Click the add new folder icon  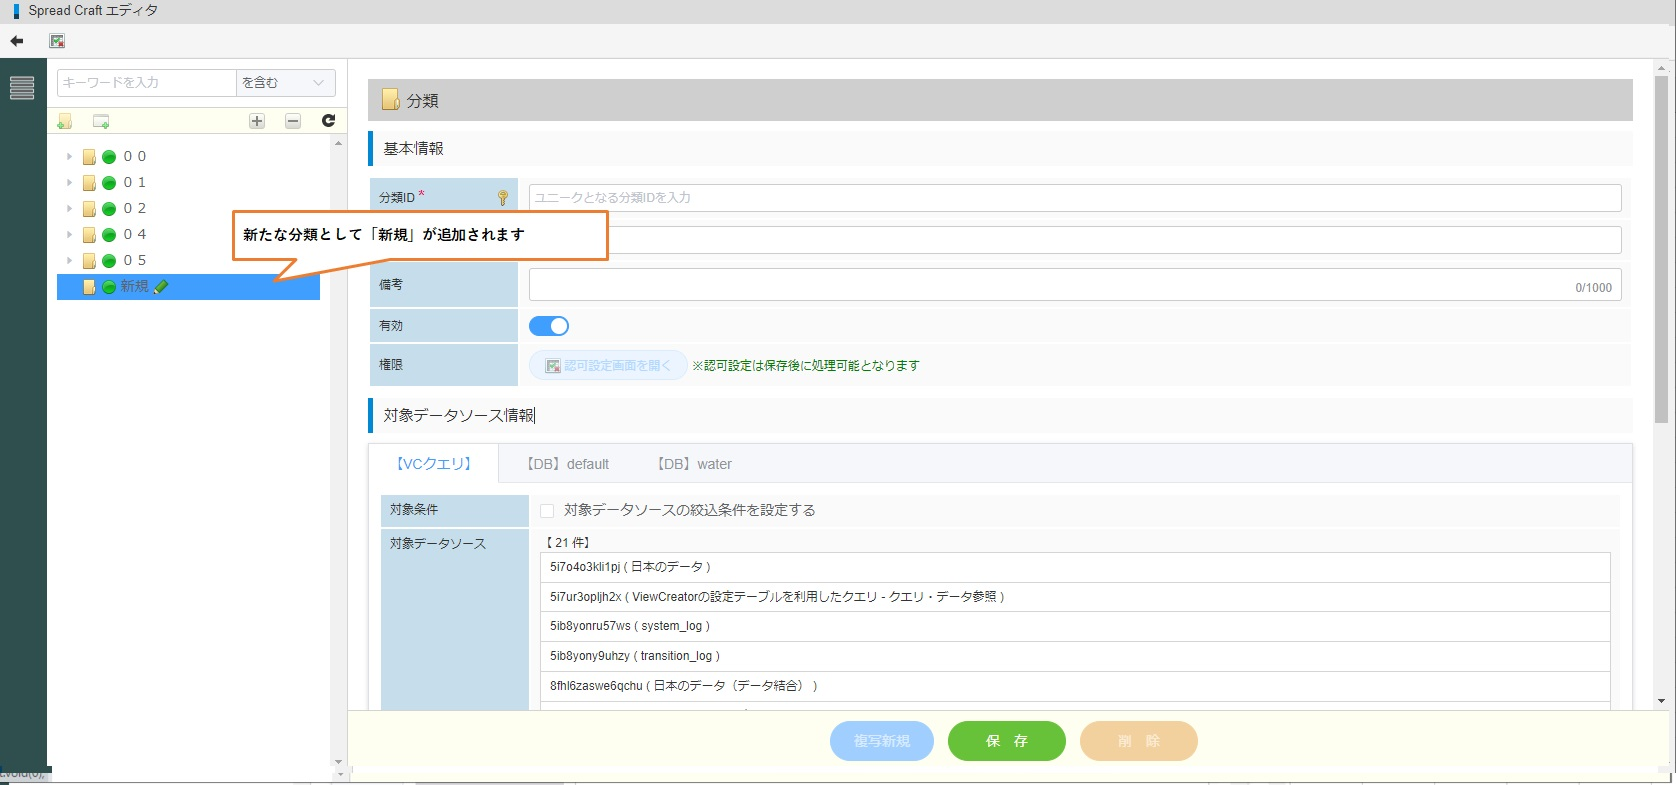click(x=65, y=121)
